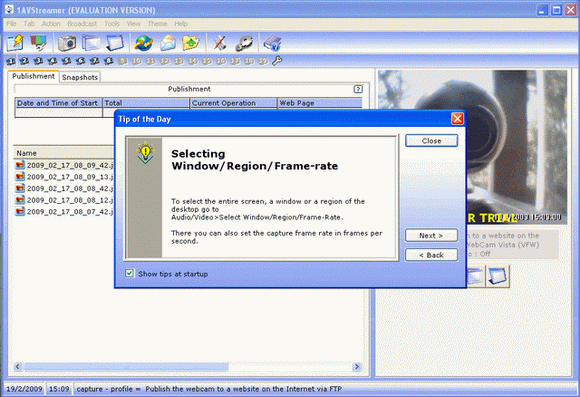Close Tip of the Day with red X

coord(457,119)
